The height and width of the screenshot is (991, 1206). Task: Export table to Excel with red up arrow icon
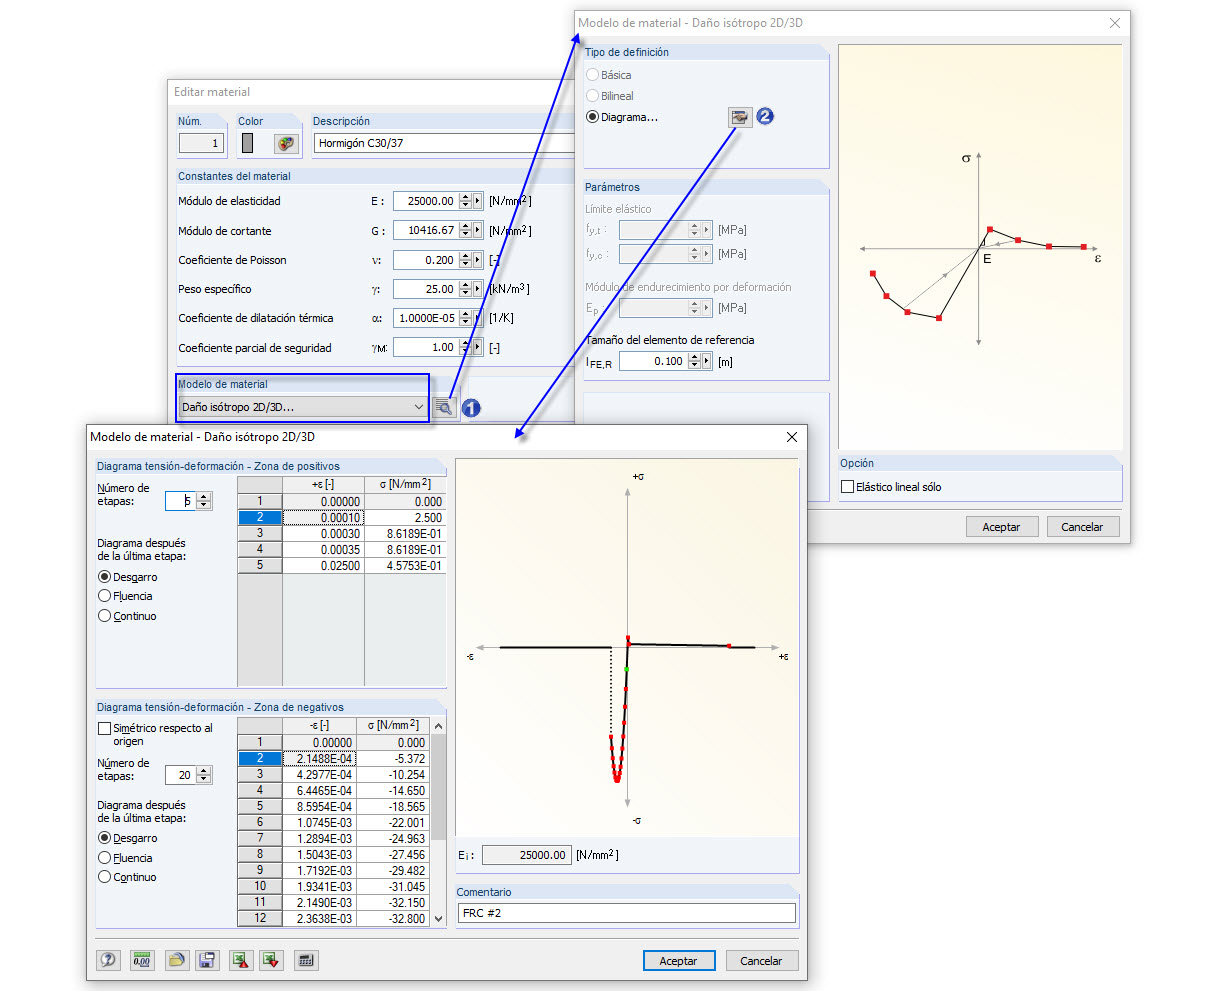(x=241, y=960)
